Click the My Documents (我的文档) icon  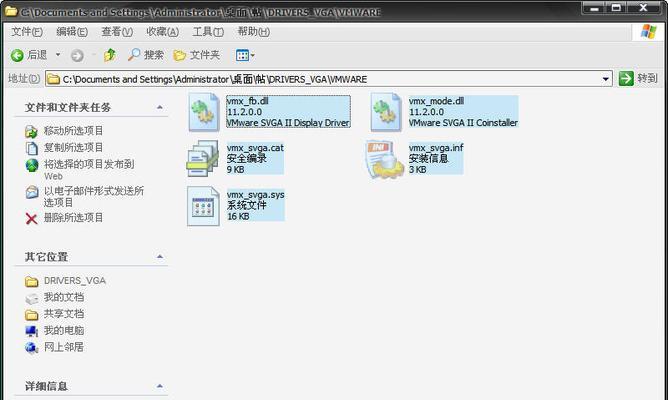click(32, 298)
